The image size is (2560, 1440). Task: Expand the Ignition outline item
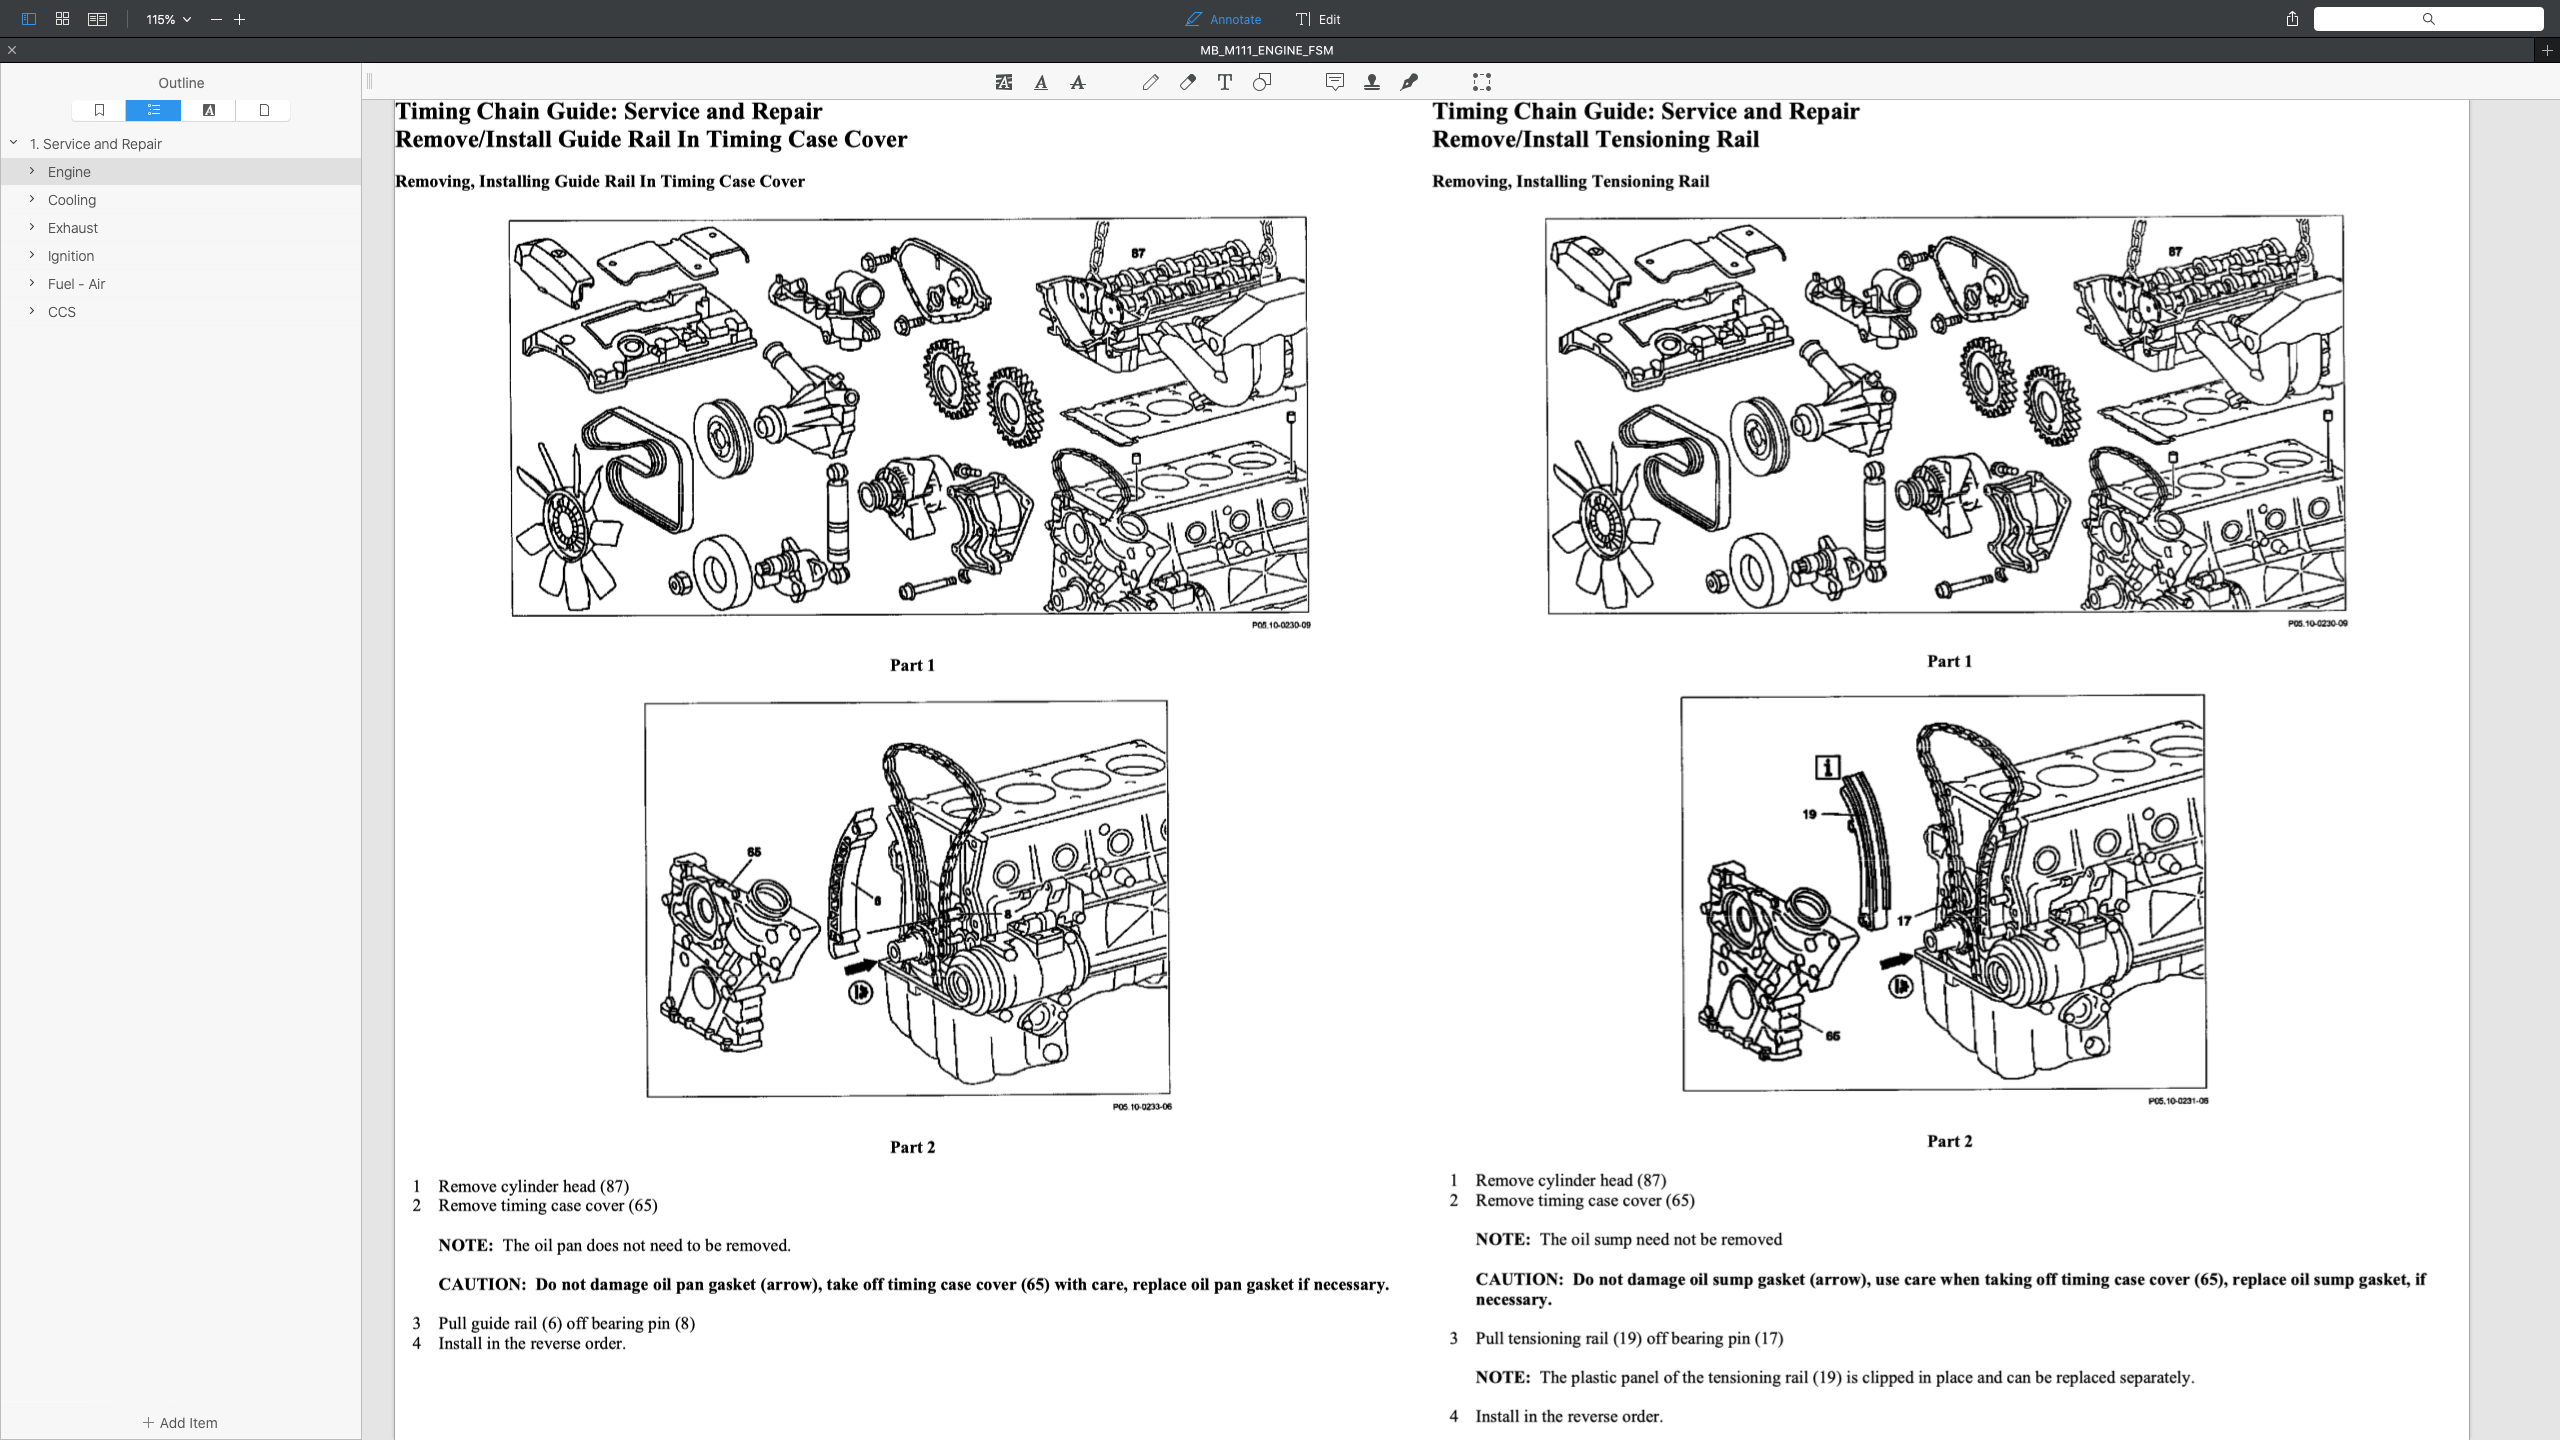click(32, 255)
